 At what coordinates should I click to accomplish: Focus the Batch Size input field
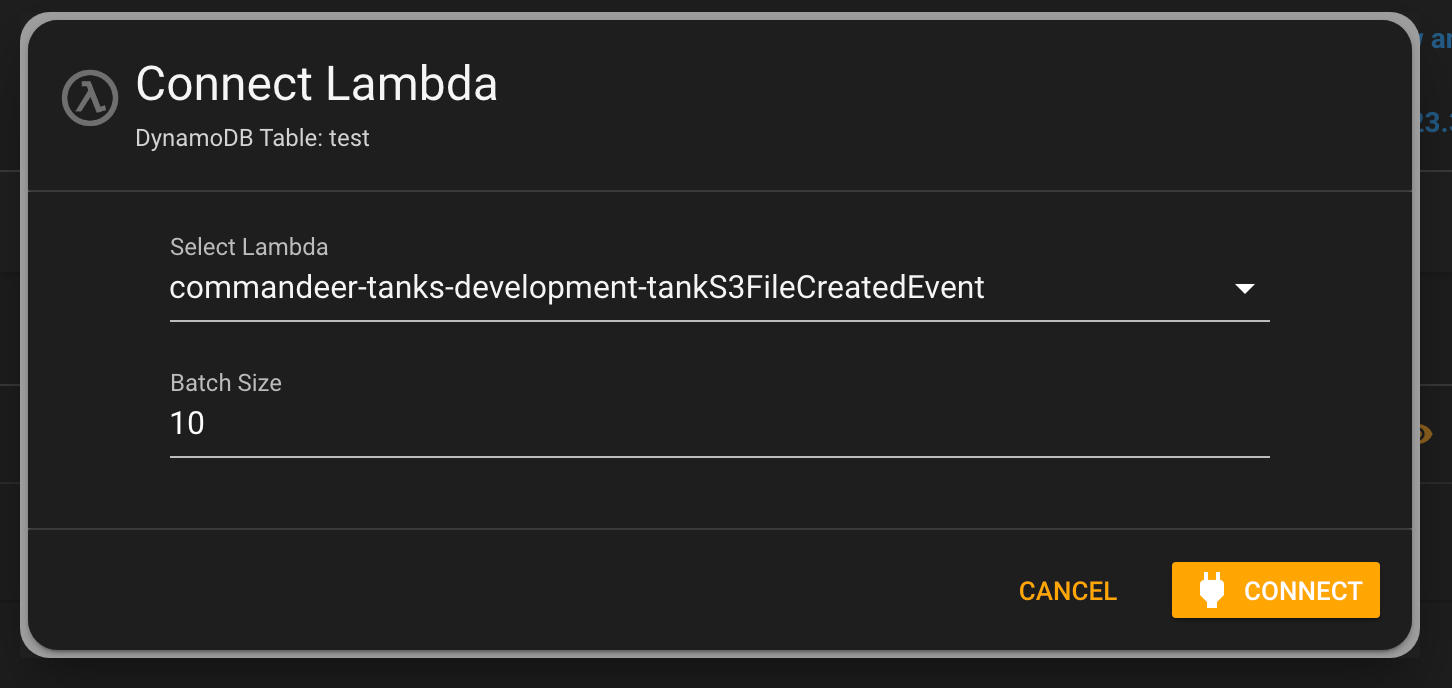coord(720,424)
